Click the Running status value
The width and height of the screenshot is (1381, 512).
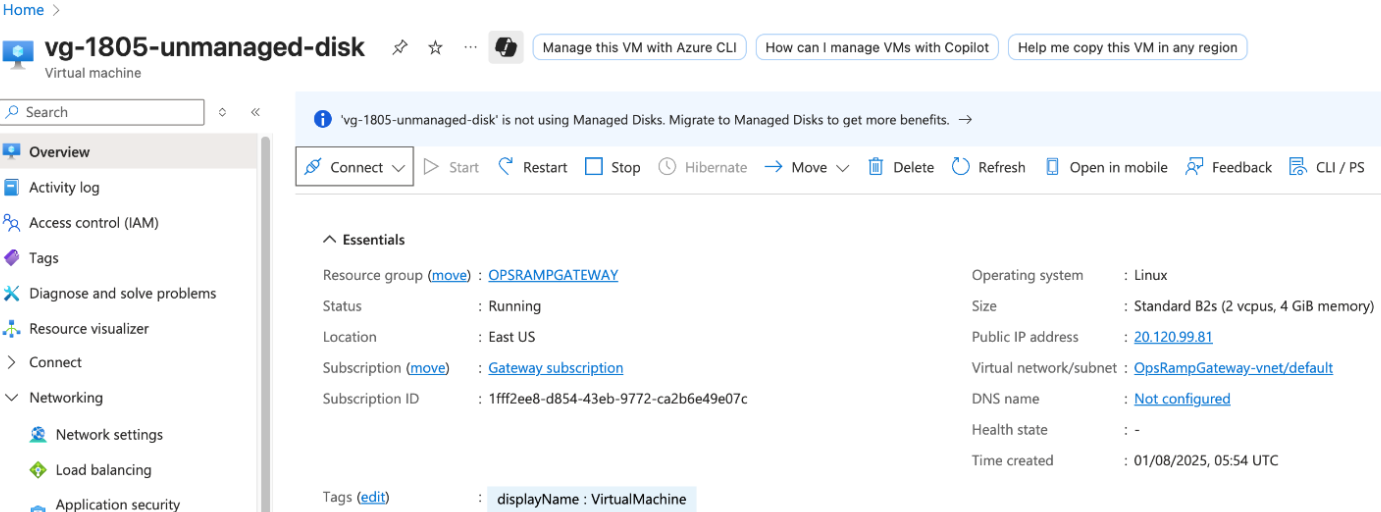pos(514,306)
